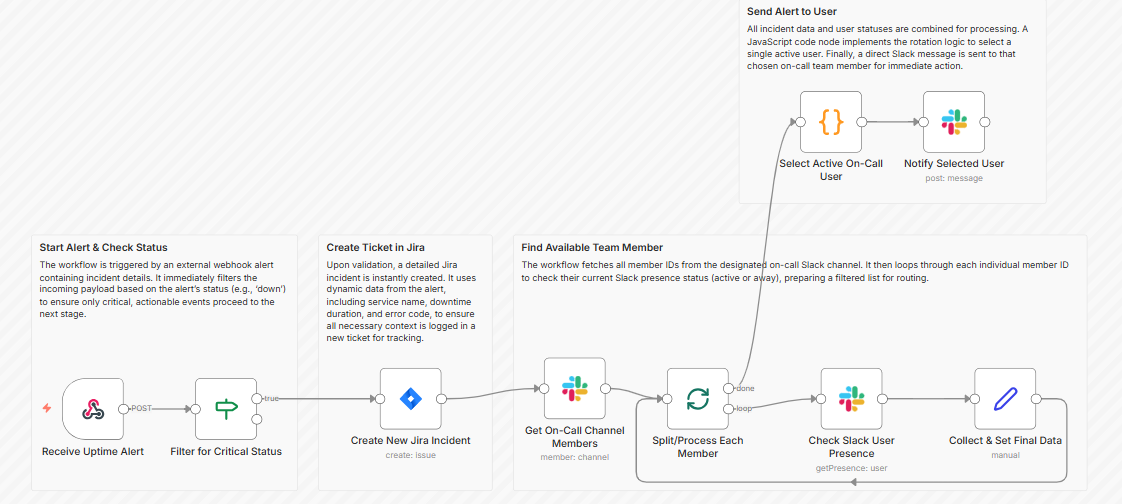
Task: Select the Collect & Set Final Data node
Action: pyautogui.click(x=1005, y=399)
